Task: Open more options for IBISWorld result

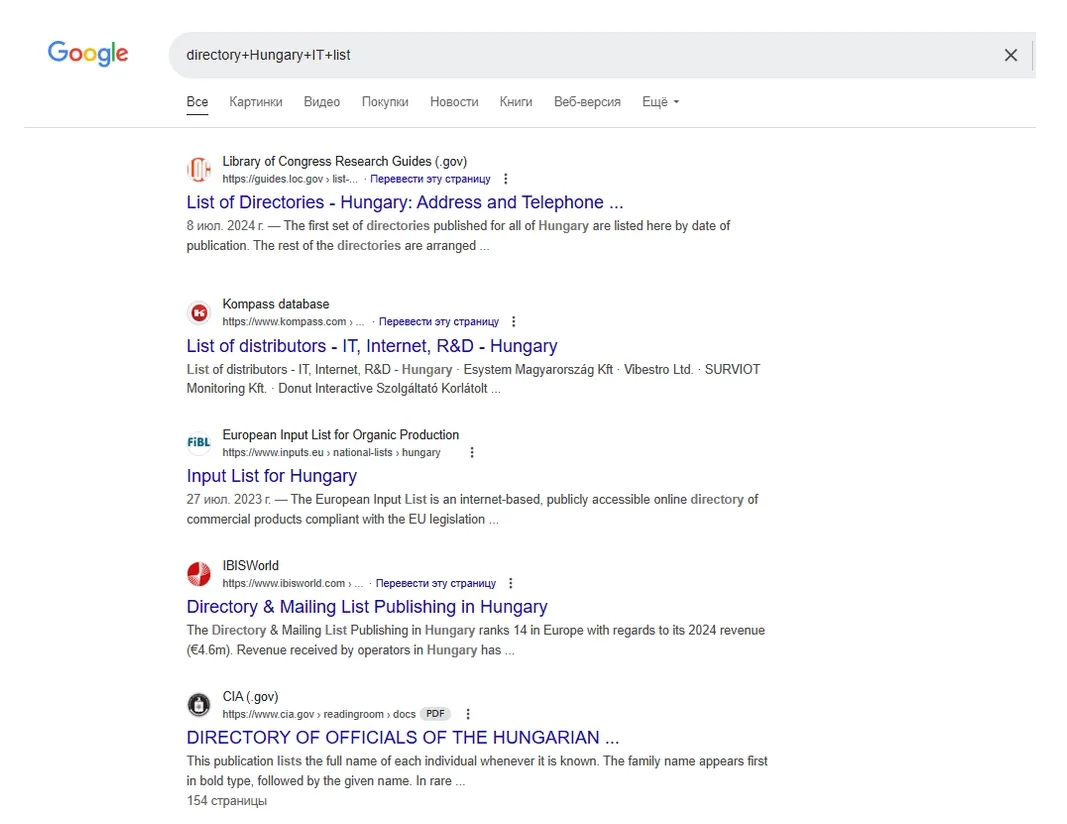Action: click(511, 583)
